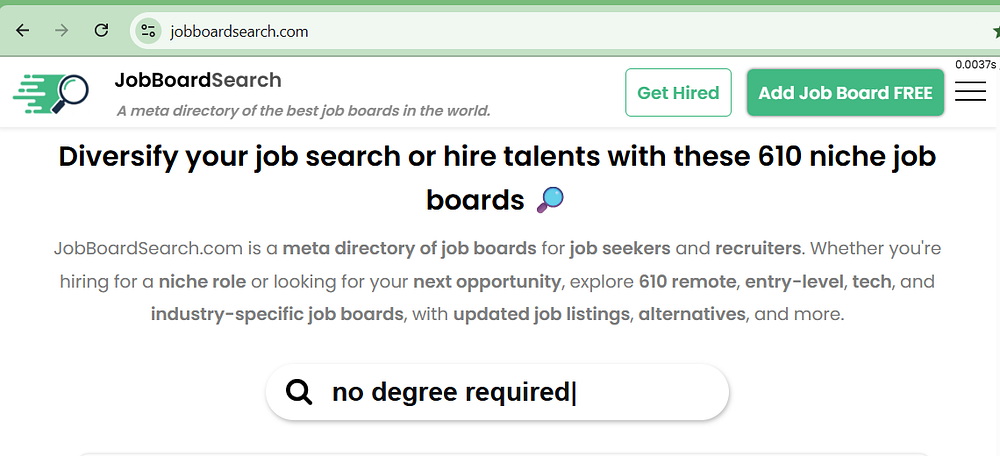
Task: Click the JobBoardSearch magnifier logo
Action: 51,93
